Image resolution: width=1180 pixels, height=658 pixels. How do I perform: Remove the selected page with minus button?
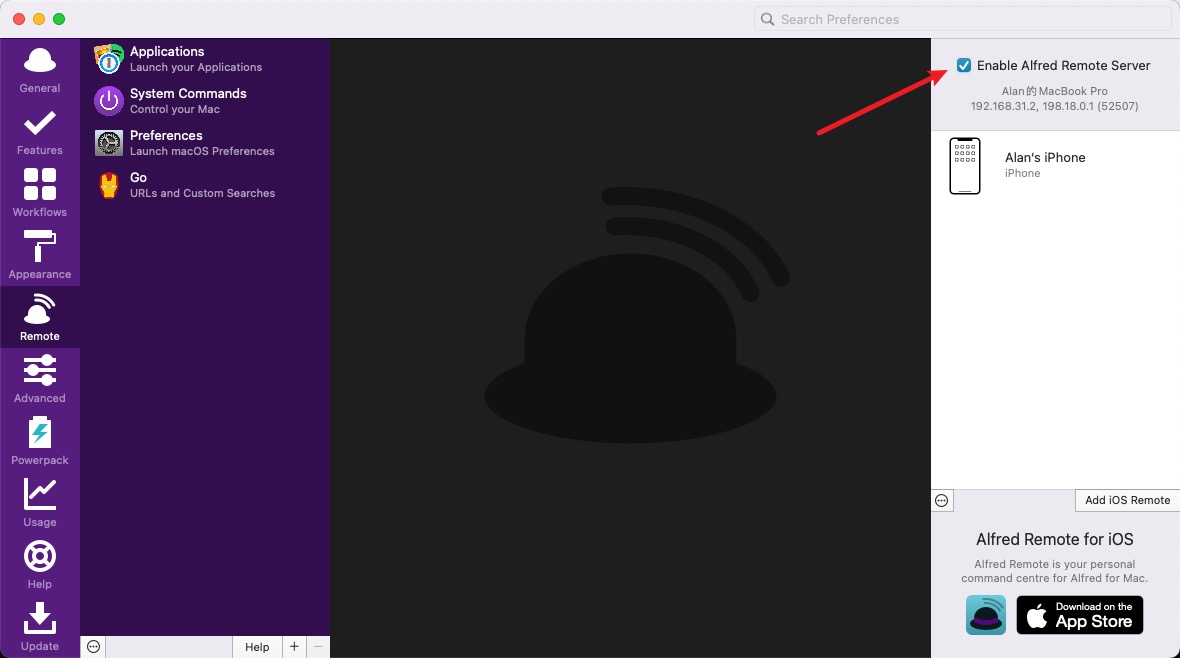coord(318,647)
